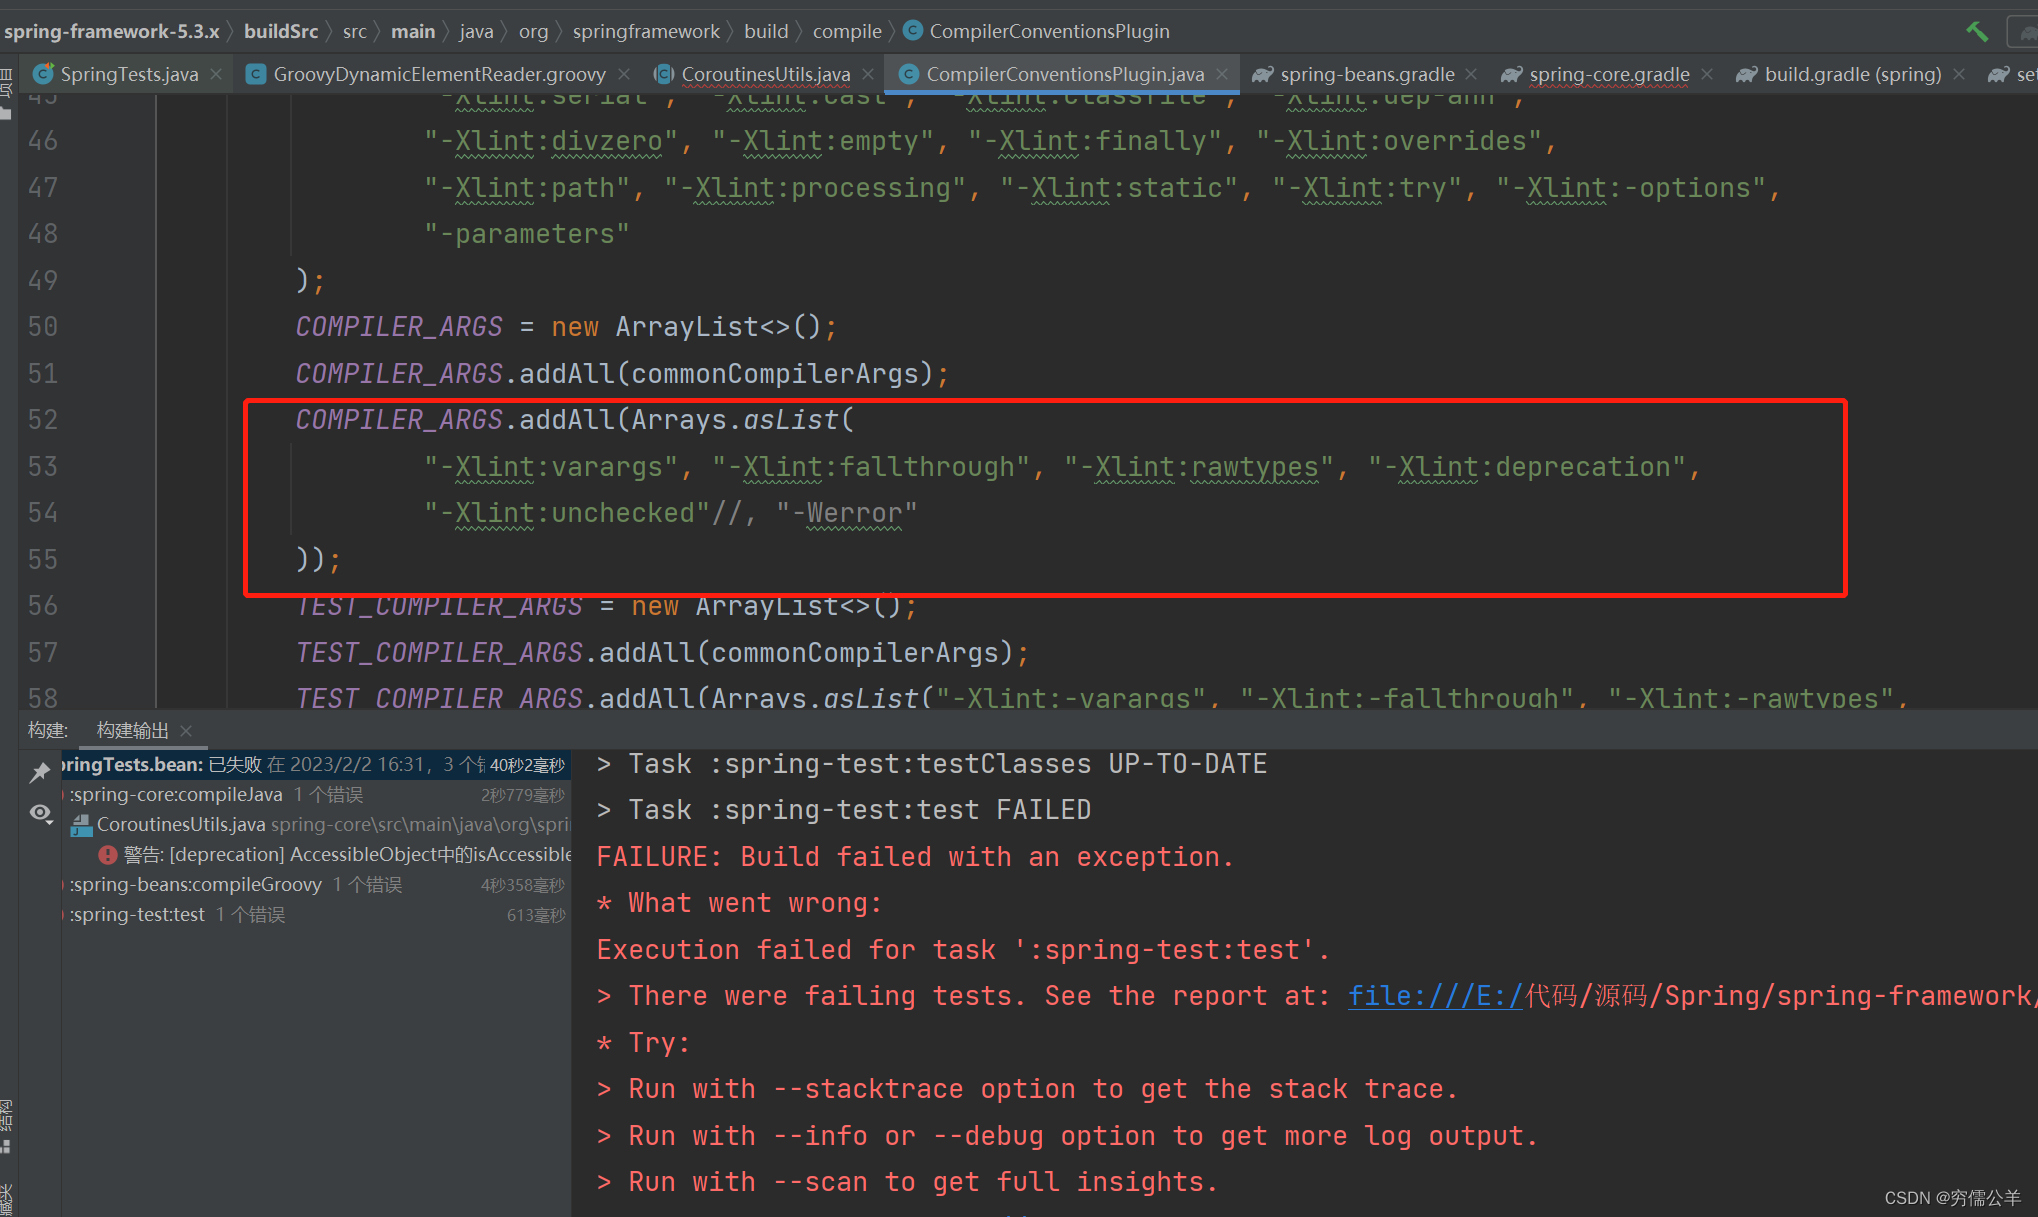
Task: Switch to the SpringTests.java tab
Action: coord(128,74)
